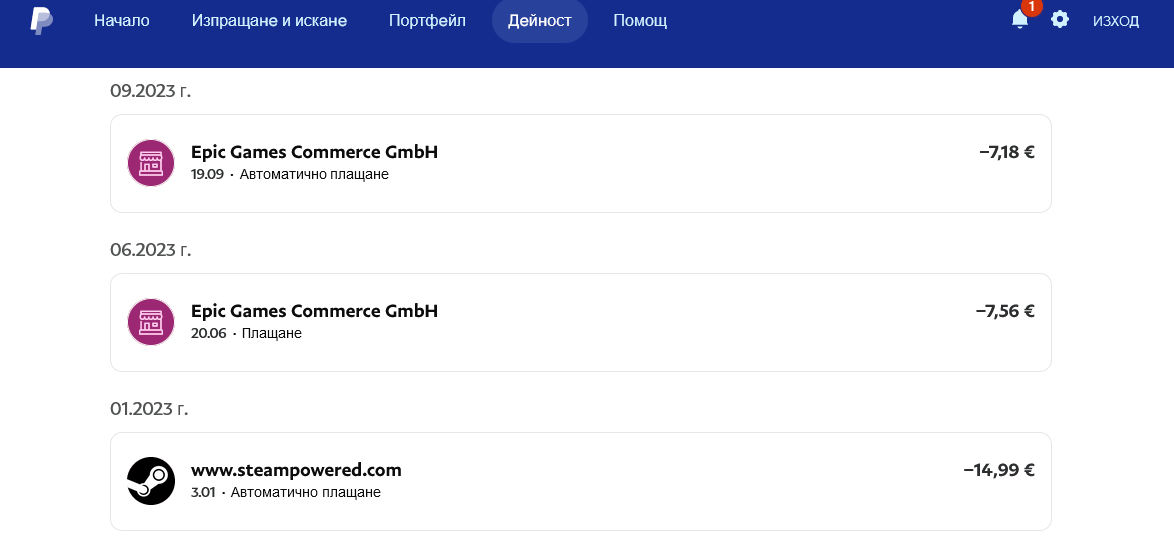Click the store icon of the 19.09 Epic Games payment
This screenshot has height=542, width=1174.
pos(151,163)
